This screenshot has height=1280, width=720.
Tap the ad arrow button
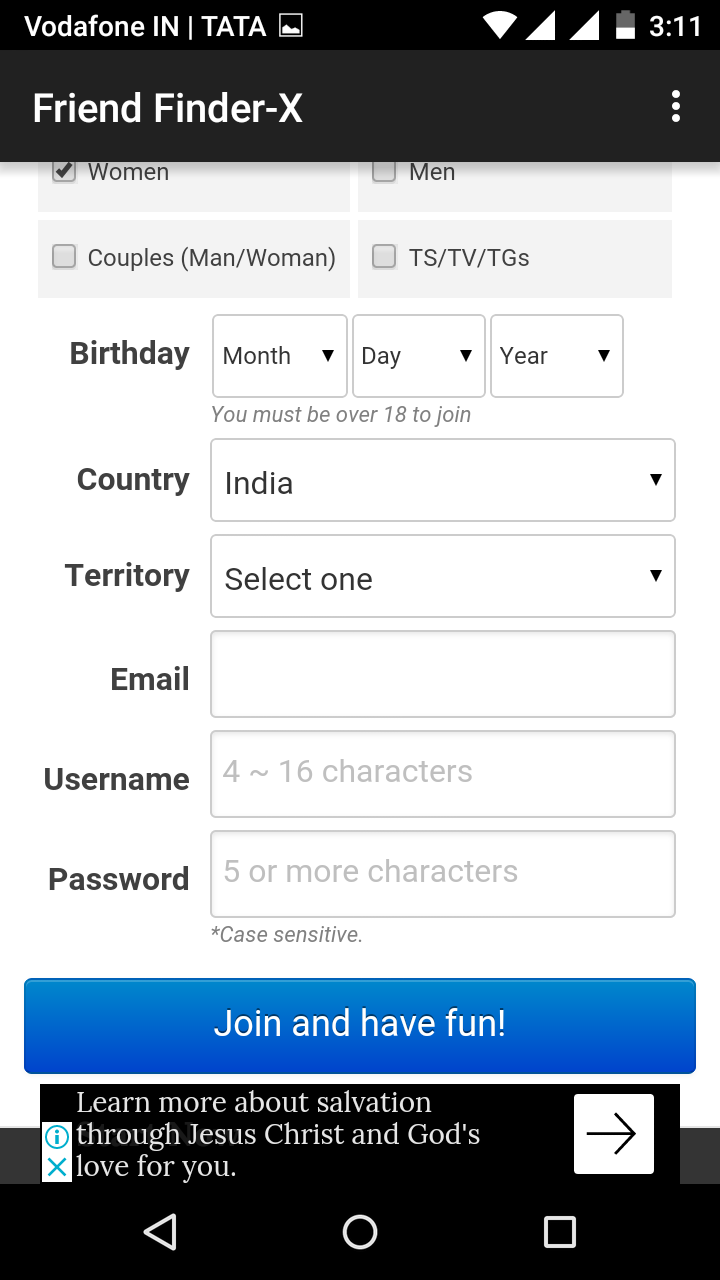(613, 1134)
